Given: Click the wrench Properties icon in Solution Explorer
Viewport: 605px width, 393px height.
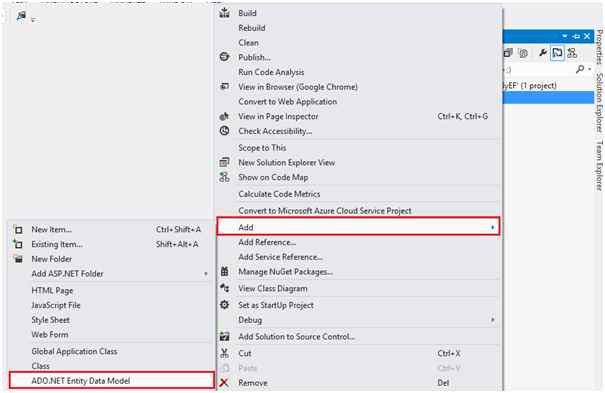Looking at the screenshot, I should pyautogui.click(x=542, y=53).
